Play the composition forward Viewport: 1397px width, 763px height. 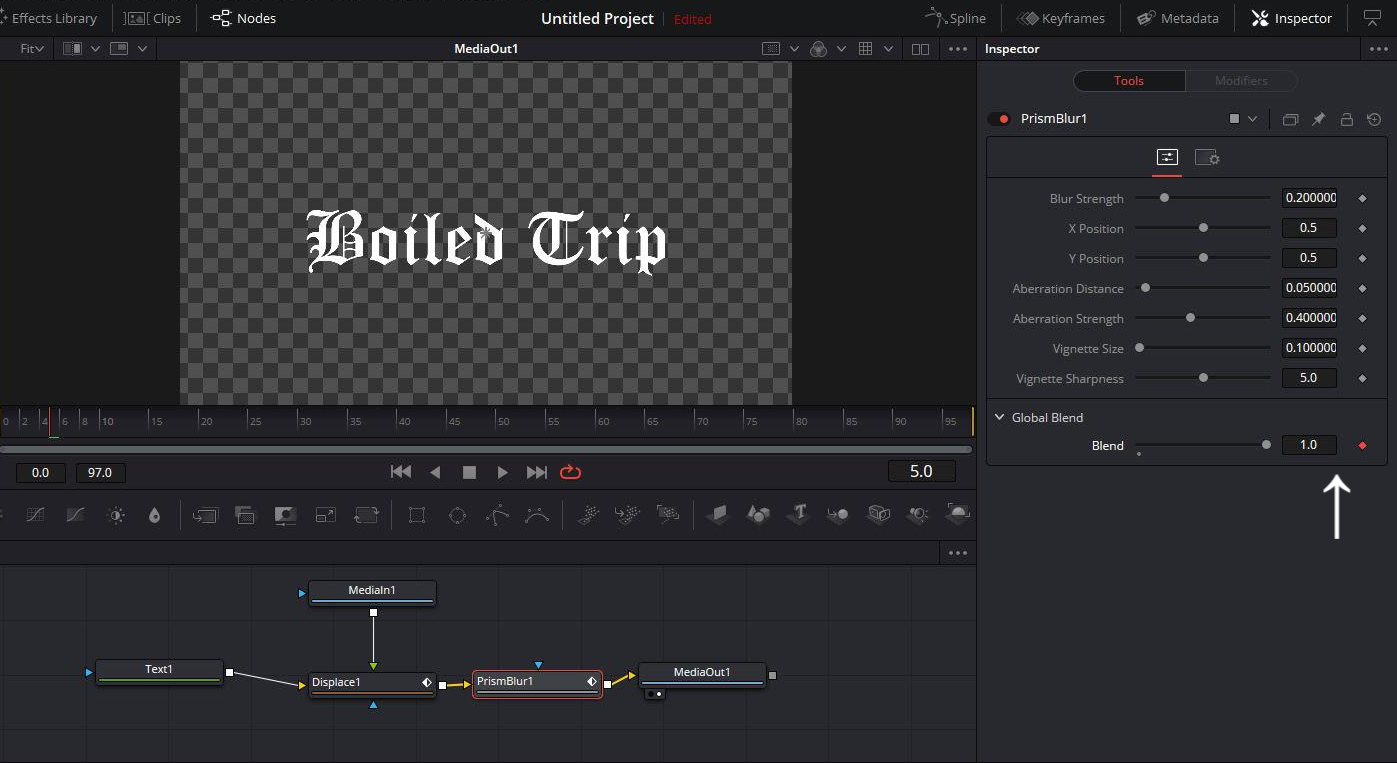click(502, 472)
